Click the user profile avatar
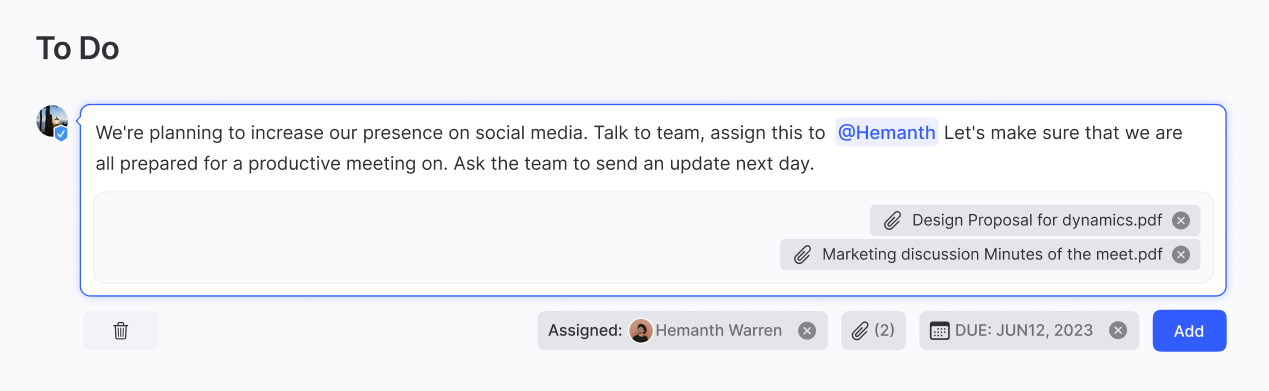The width and height of the screenshot is (1269, 391). 52,121
